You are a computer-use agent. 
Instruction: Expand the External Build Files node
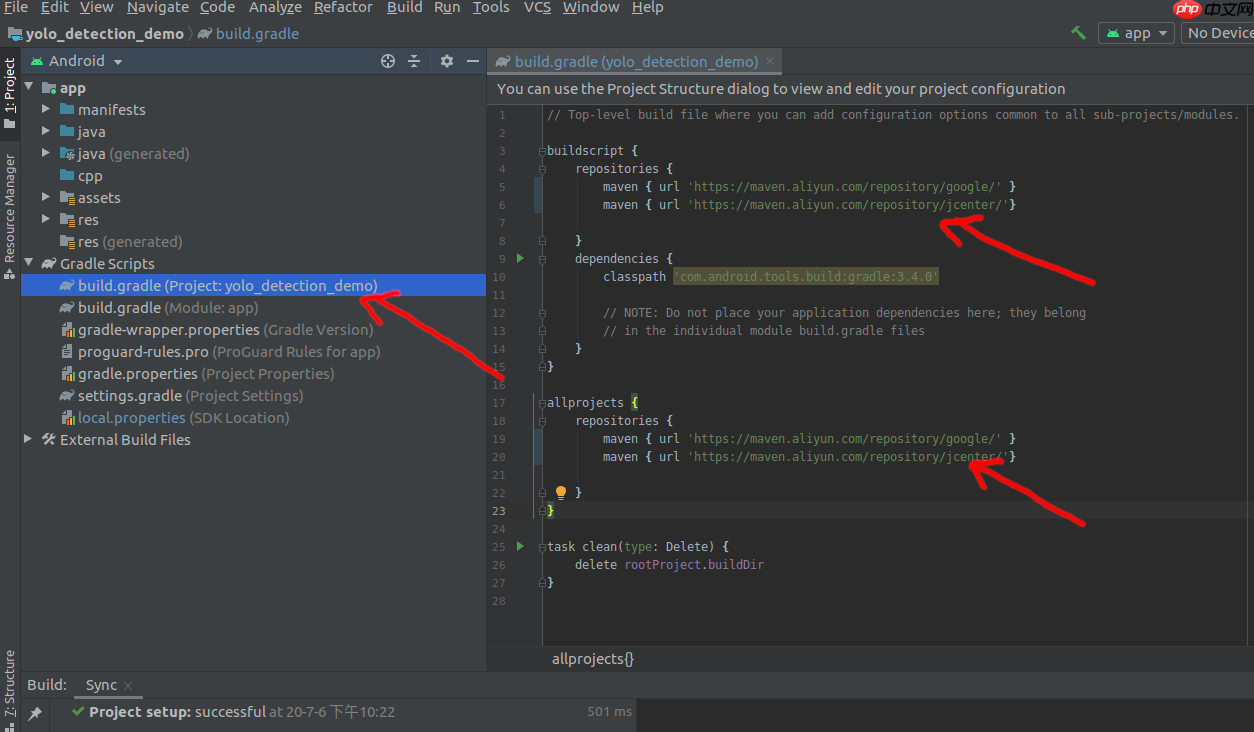pyautogui.click(x=28, y=439)
